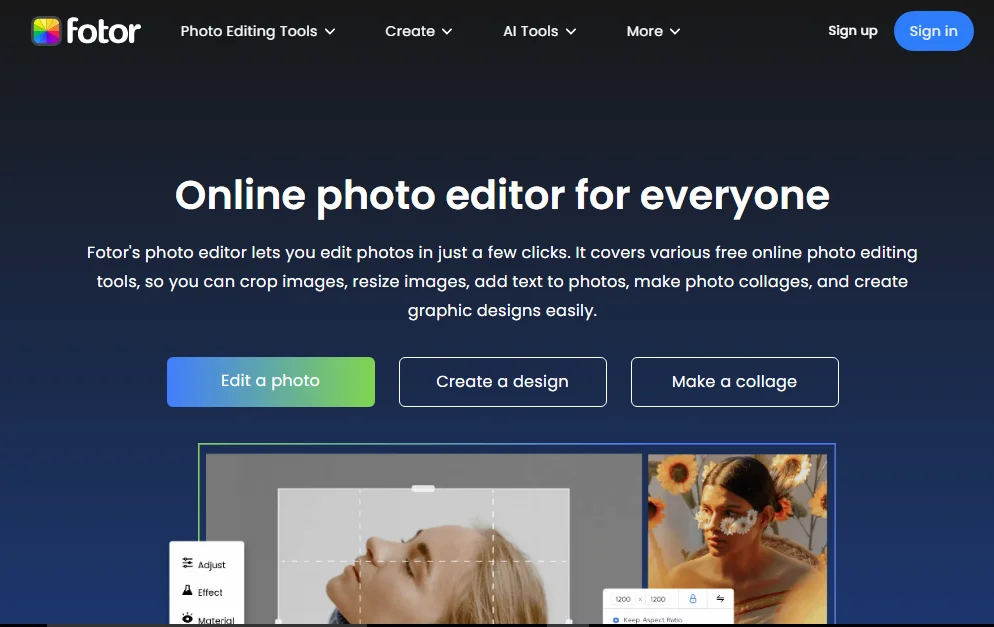Click the sunflower portrait thumbnail
The width and height of the screenshot is (994, 627).
pyautogui.click(x=737, y=539)
